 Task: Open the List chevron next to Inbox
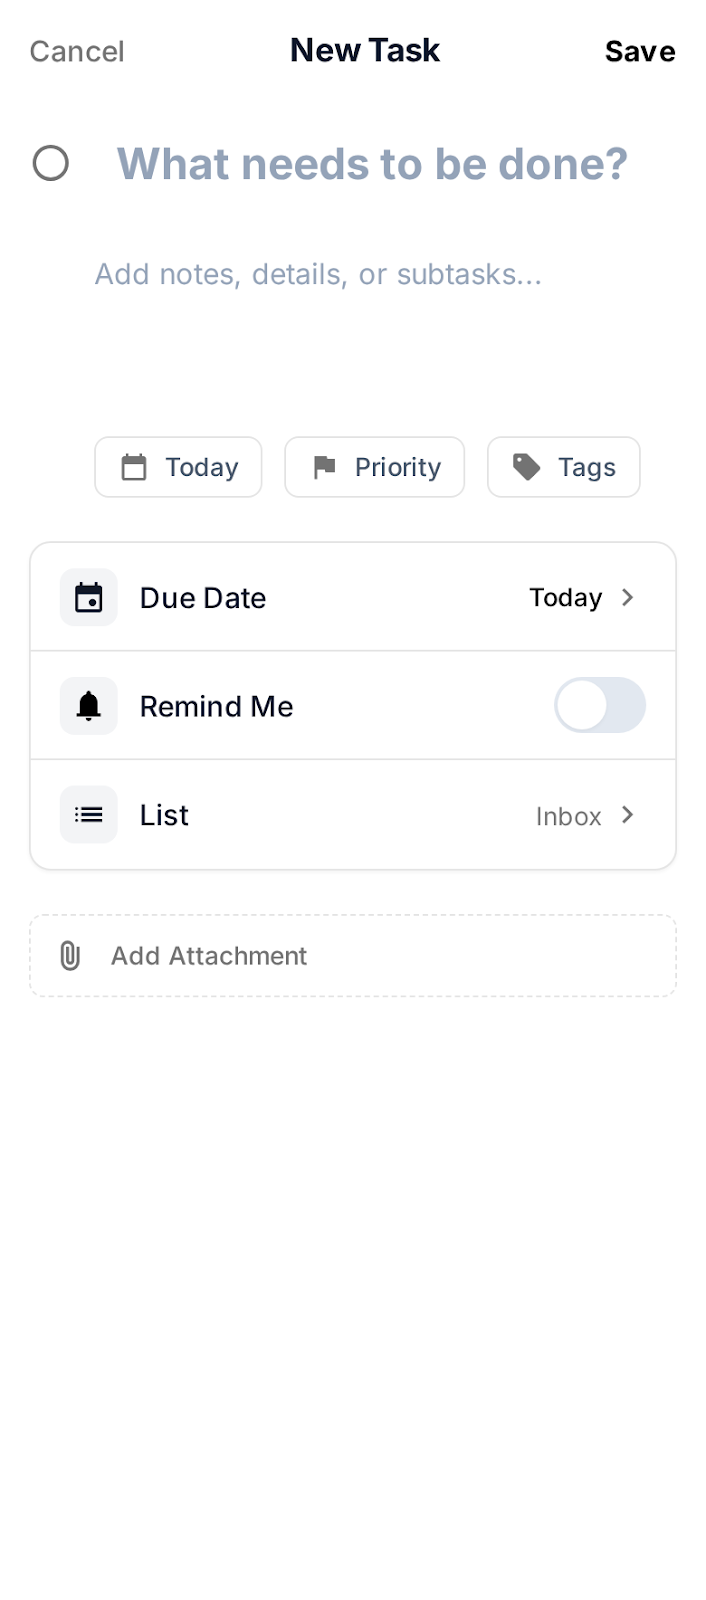(628, 815)
